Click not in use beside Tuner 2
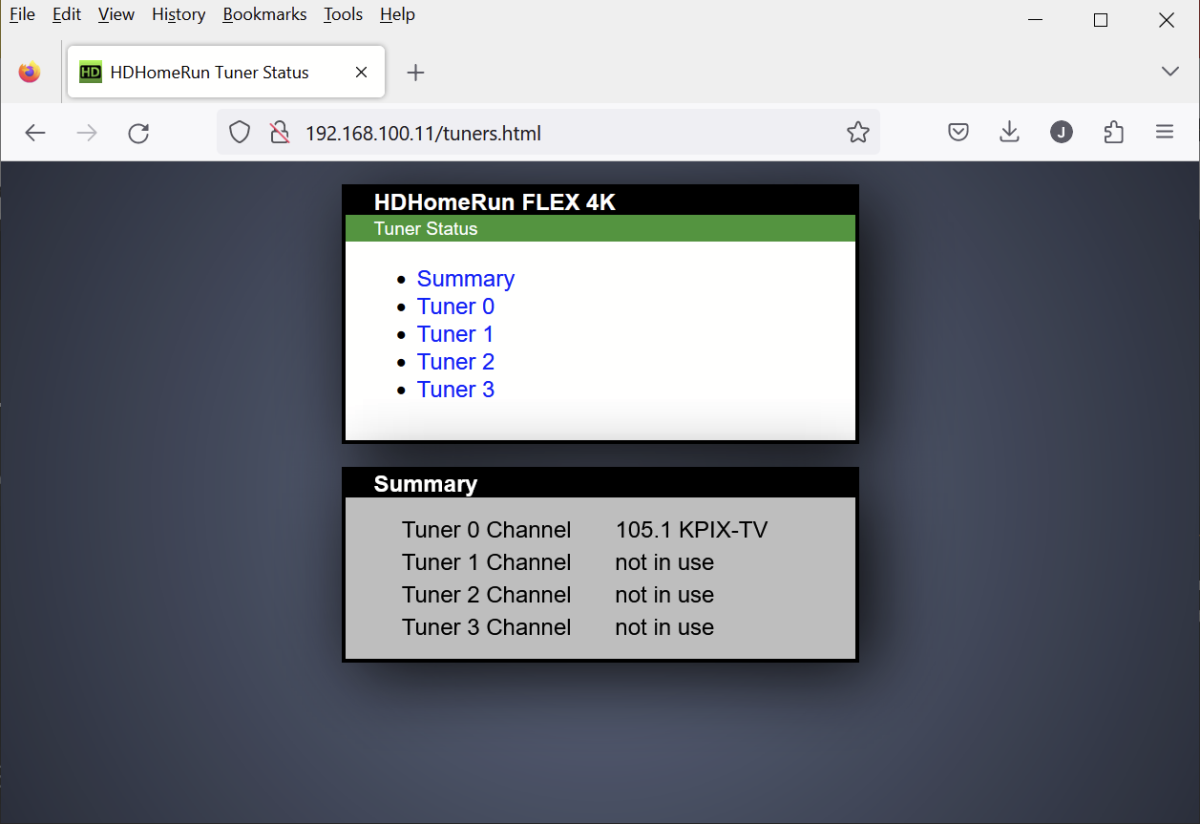Image resolution: width=1200 pixels, height=824 pixels. [665, 595]
